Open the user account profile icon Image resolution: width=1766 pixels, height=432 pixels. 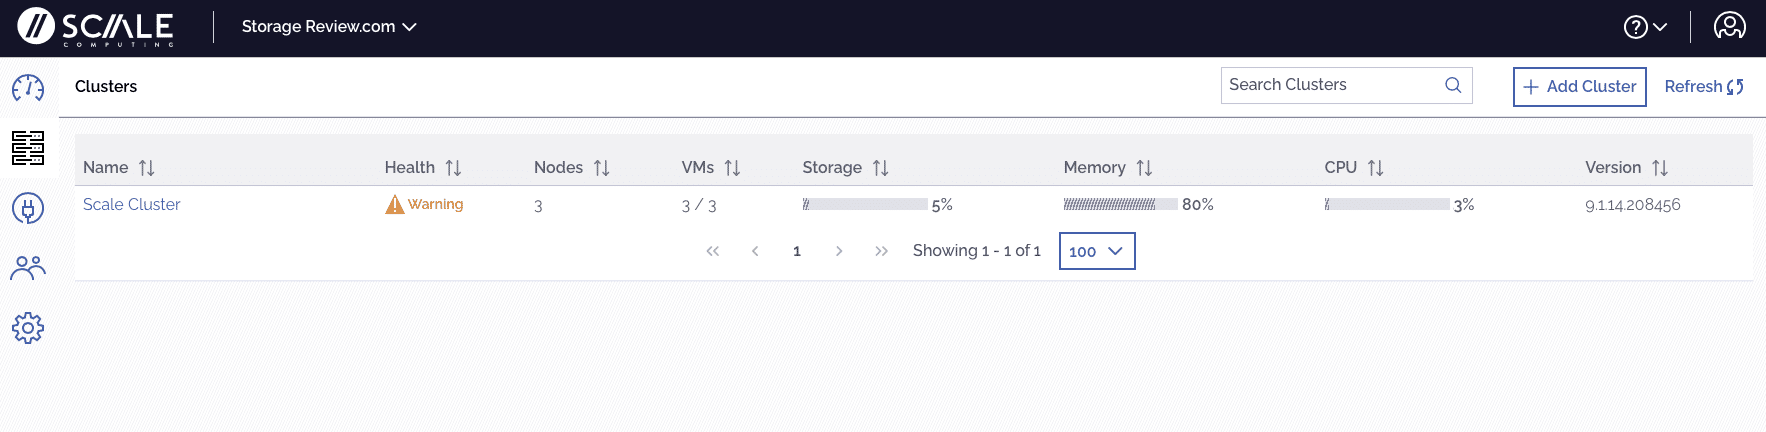coord(1730,26)
